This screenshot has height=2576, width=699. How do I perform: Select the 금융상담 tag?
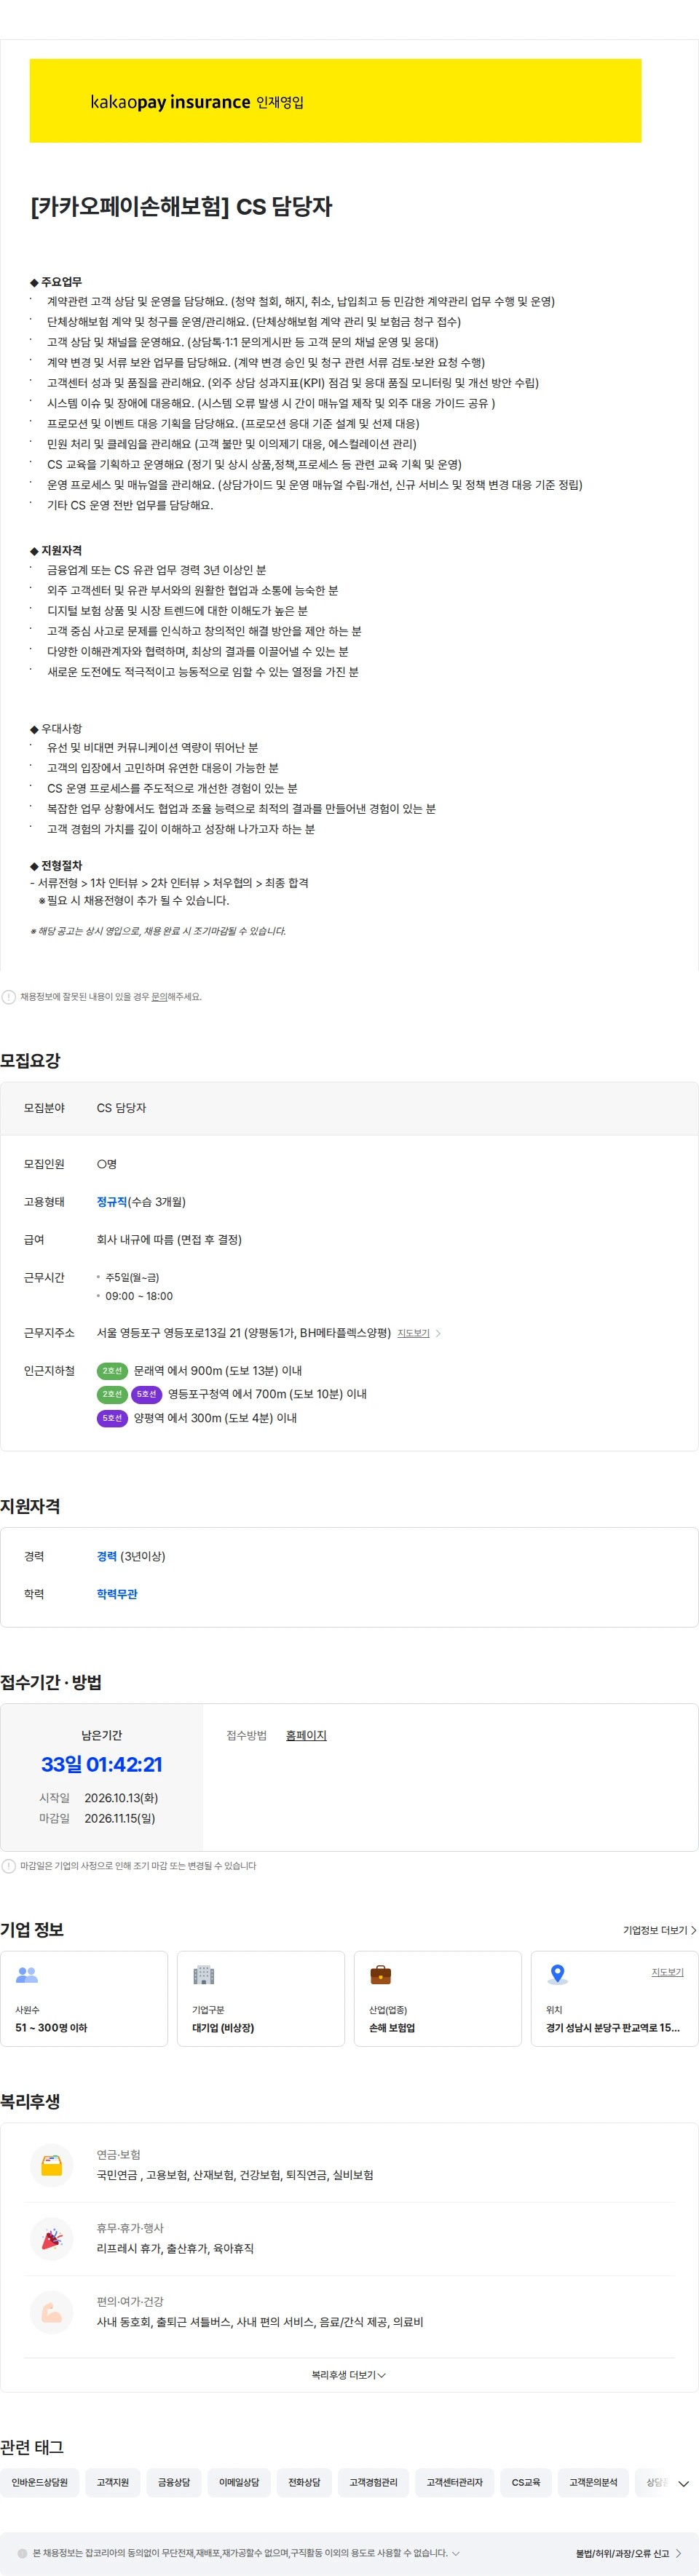174,2482
